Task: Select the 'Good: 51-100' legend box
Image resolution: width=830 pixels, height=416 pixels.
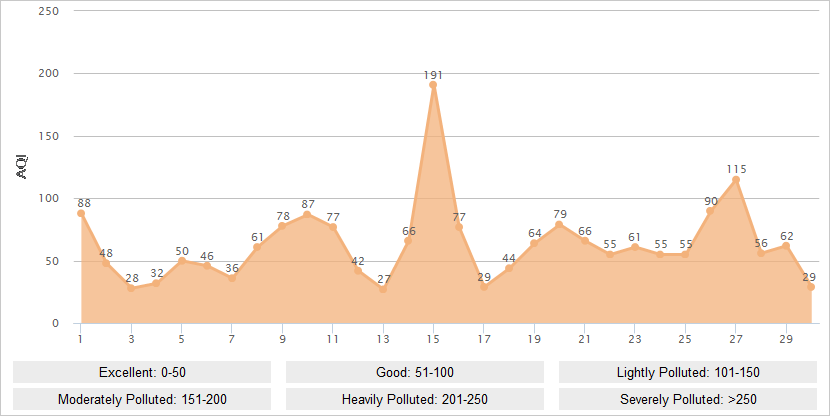Action: [x=415, y=372]
